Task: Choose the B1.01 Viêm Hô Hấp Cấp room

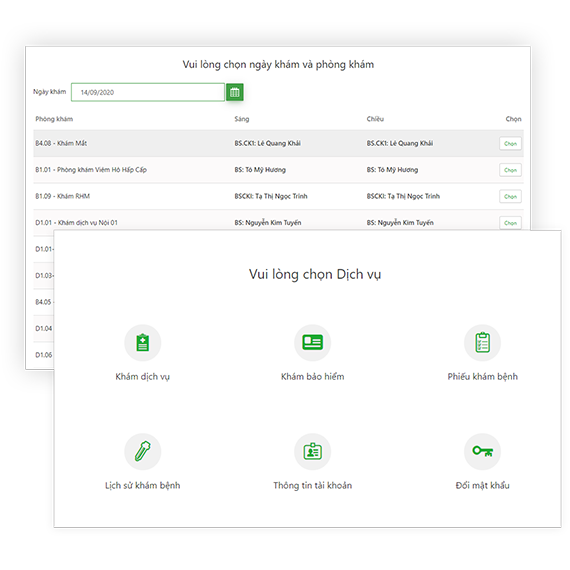Action: [x=510, y=170]
